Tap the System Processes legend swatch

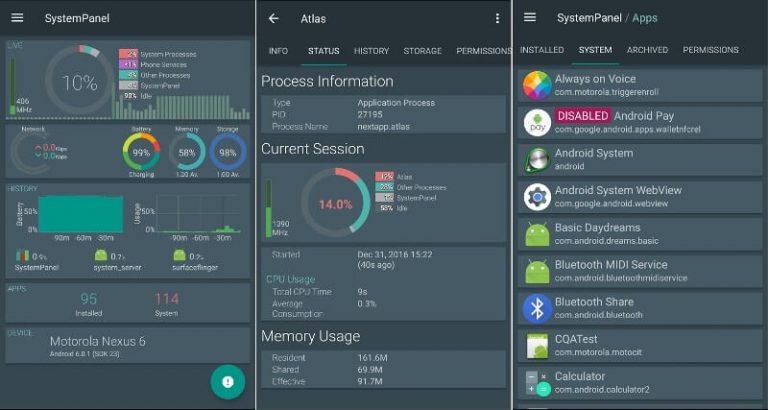pos(128,54)
